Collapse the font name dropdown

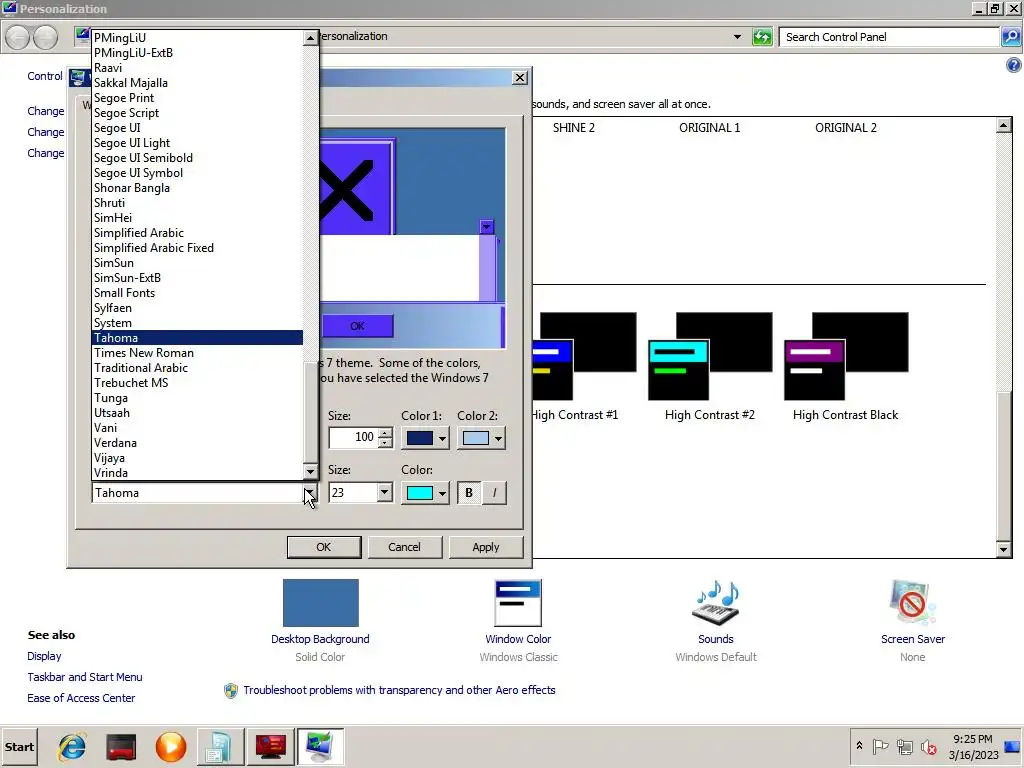(310, 493)
